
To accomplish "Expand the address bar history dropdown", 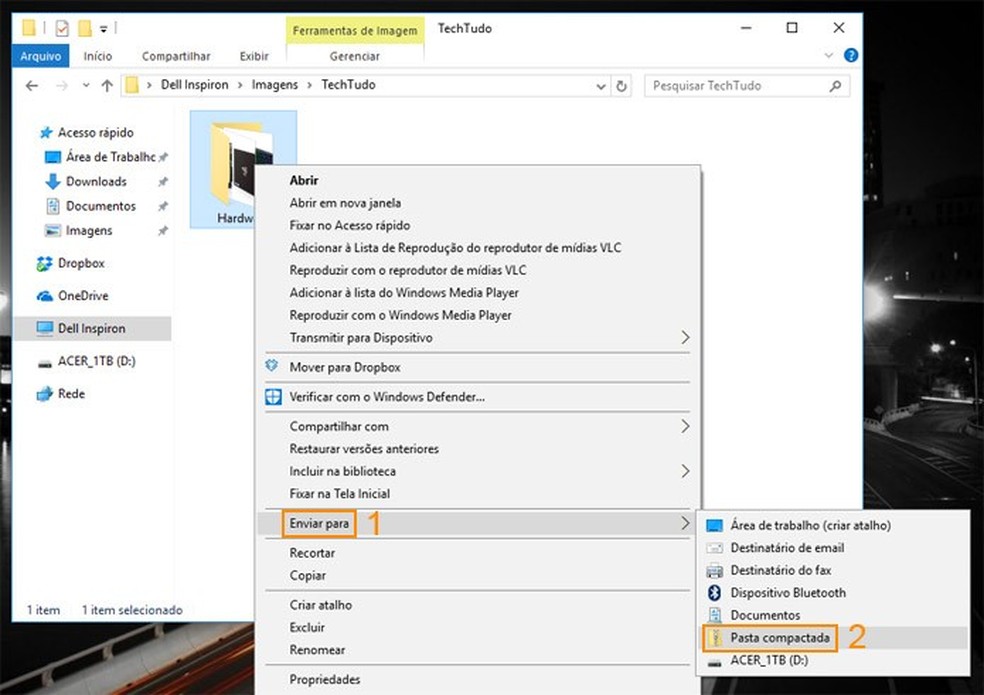I will pyautogui.click(x=601, y=86).
